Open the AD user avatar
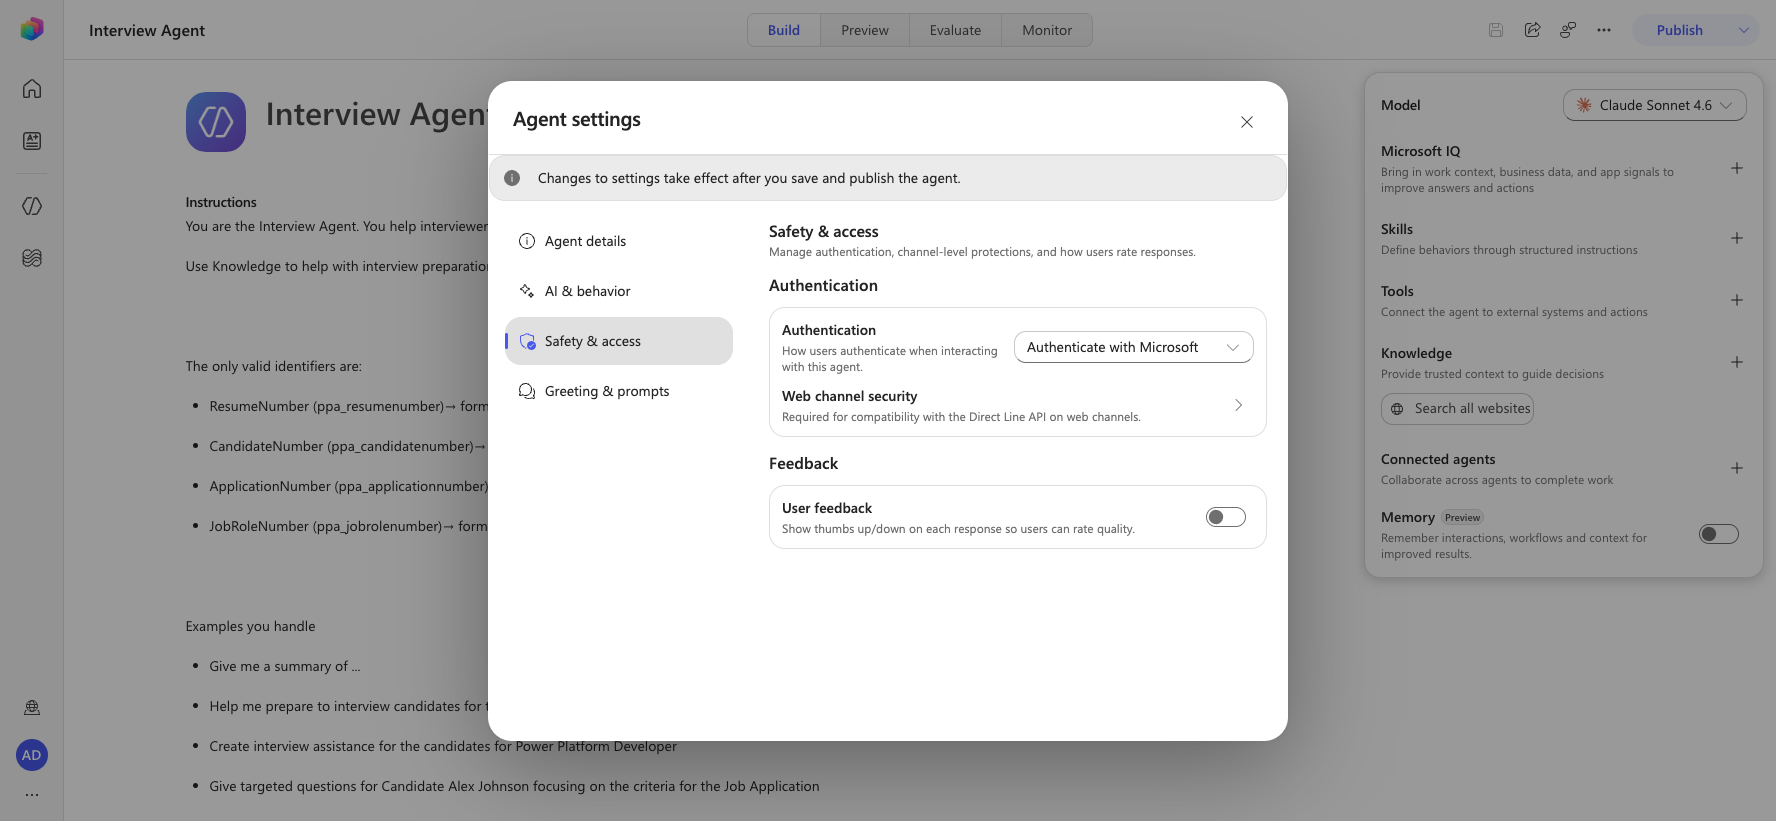This screenshot has height=821, width=1776. click(x=32, y=755)
